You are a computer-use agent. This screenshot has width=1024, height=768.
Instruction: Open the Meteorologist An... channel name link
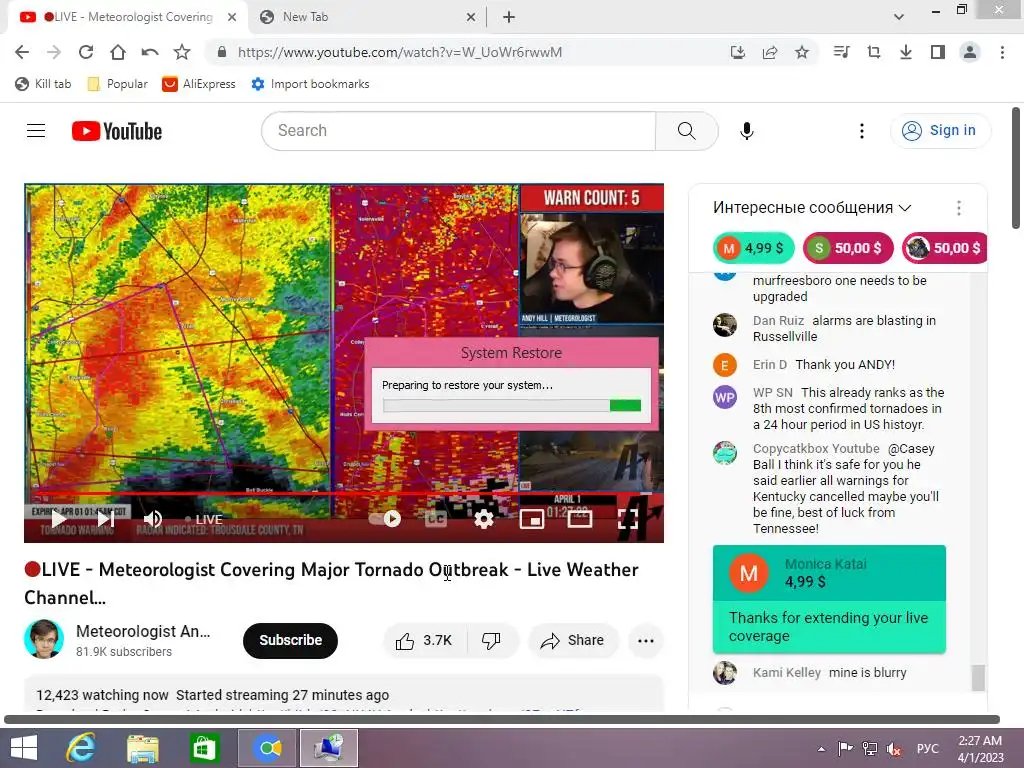tap(143, 632)
